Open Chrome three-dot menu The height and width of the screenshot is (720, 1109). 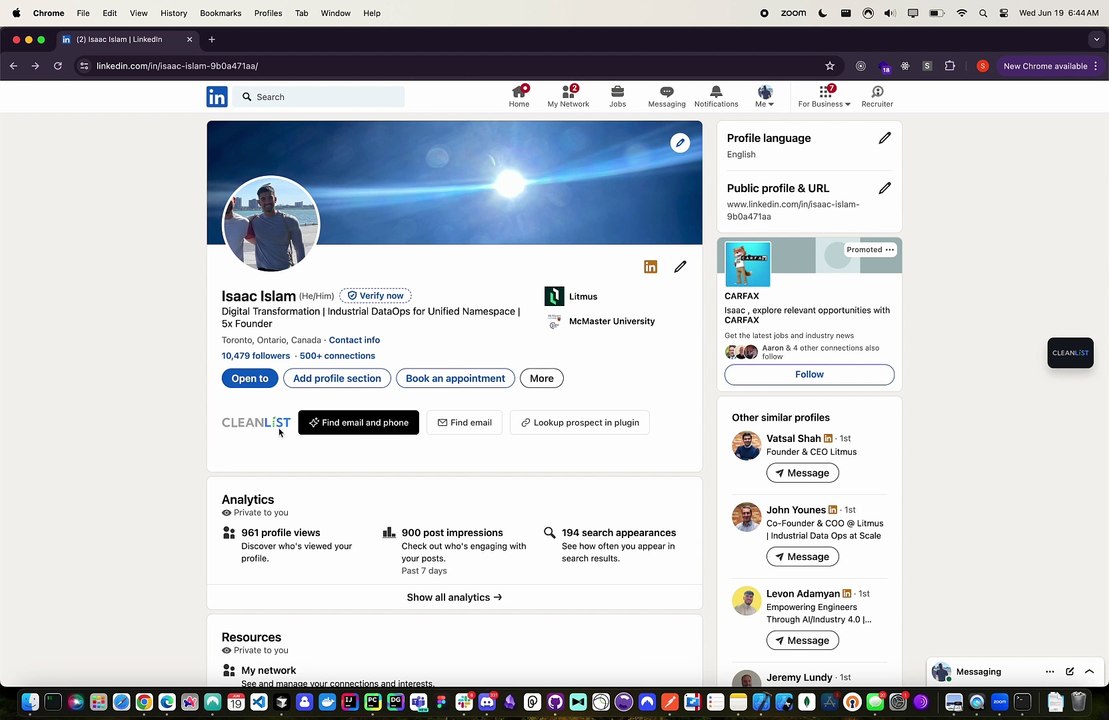[x=1096, y=66]
